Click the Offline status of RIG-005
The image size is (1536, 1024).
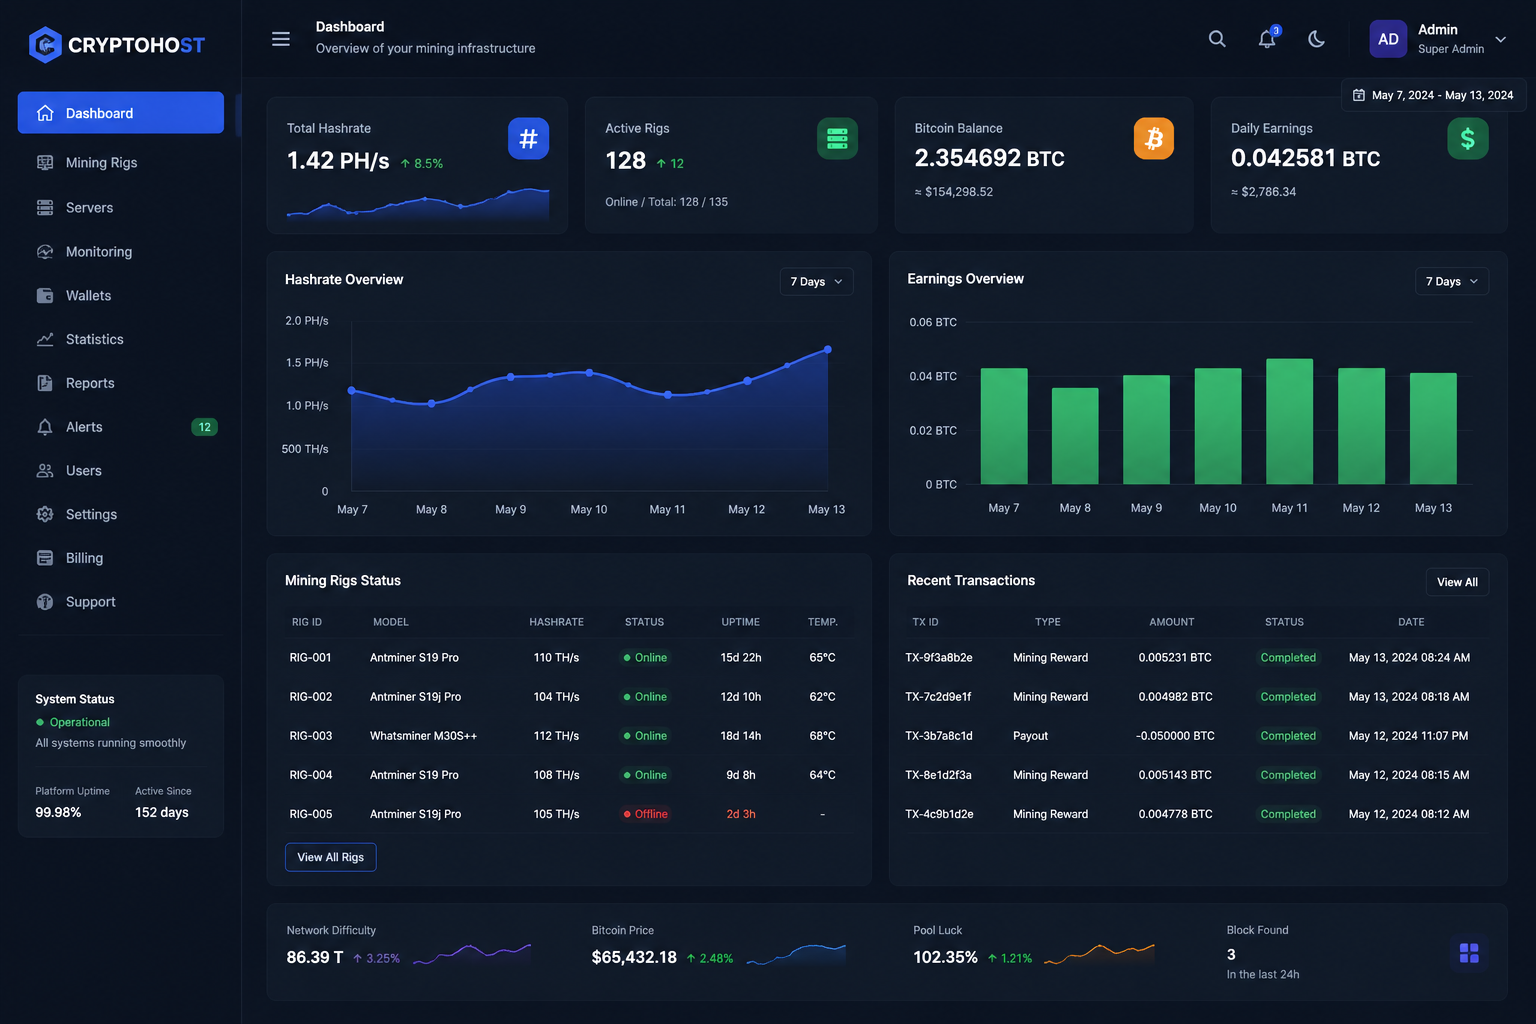pos(645,814)
